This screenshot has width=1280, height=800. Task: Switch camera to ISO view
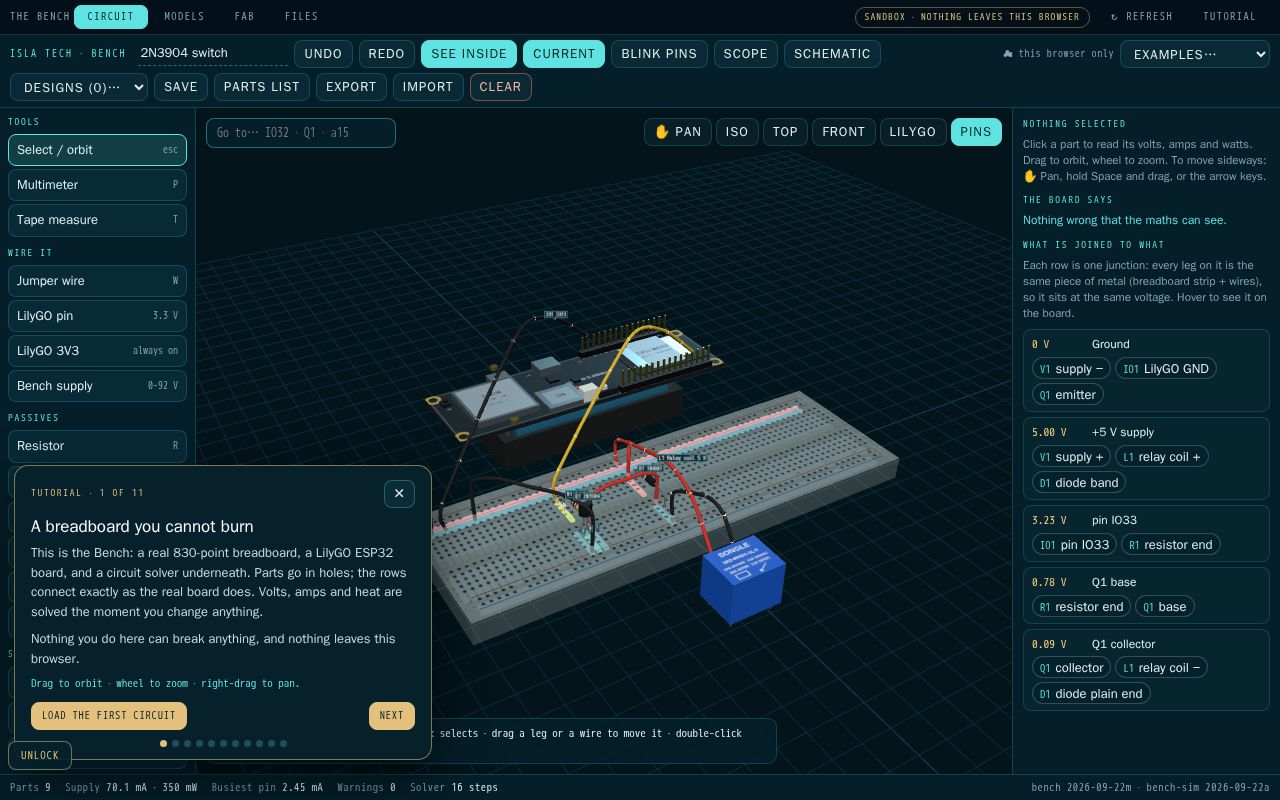(737, 132)
